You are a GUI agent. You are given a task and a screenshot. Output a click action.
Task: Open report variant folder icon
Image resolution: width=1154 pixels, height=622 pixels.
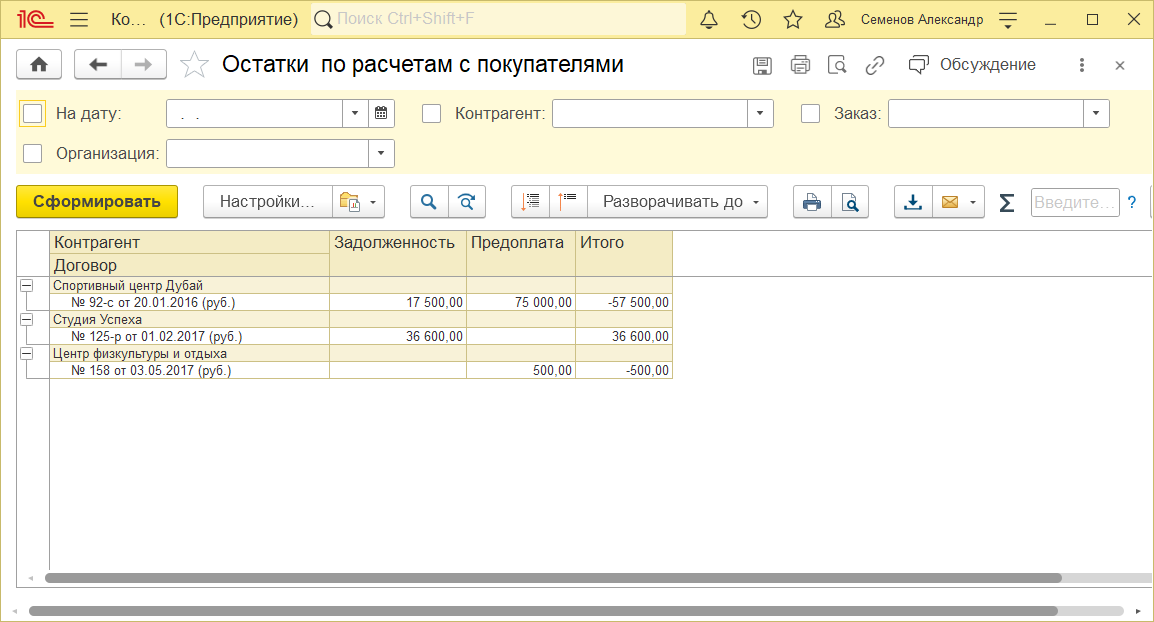point(350,202)
